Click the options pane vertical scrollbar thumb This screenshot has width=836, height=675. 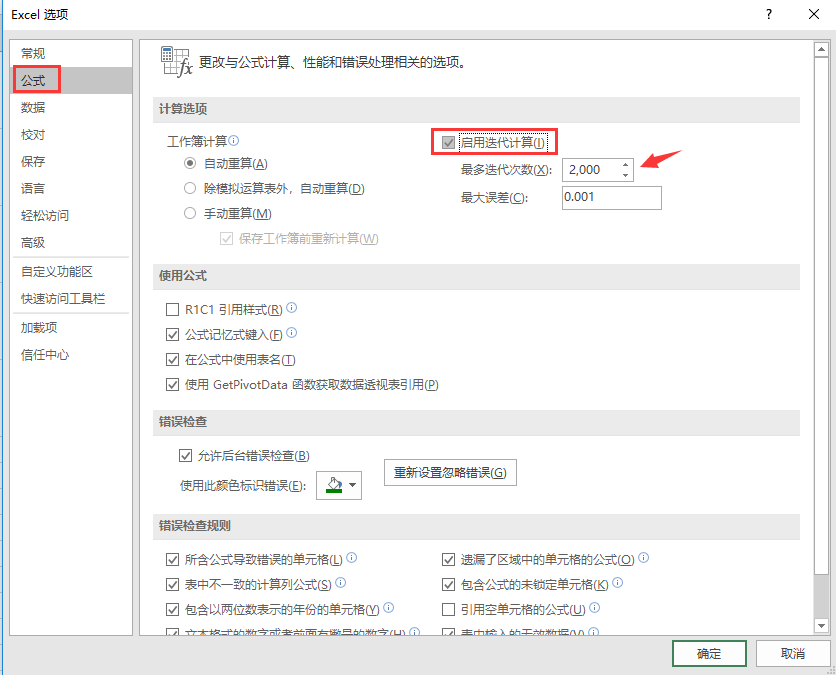point(821,315)
